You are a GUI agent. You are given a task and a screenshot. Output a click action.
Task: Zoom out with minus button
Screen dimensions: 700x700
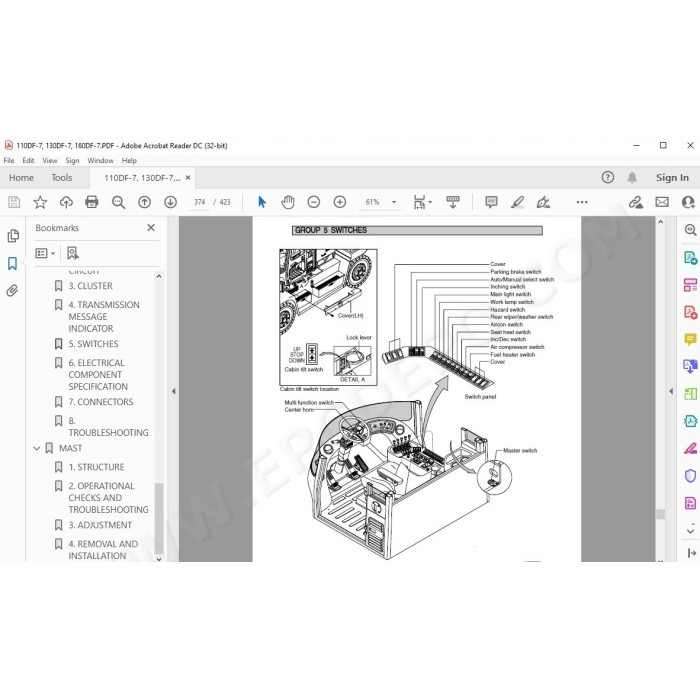(314, 202)
